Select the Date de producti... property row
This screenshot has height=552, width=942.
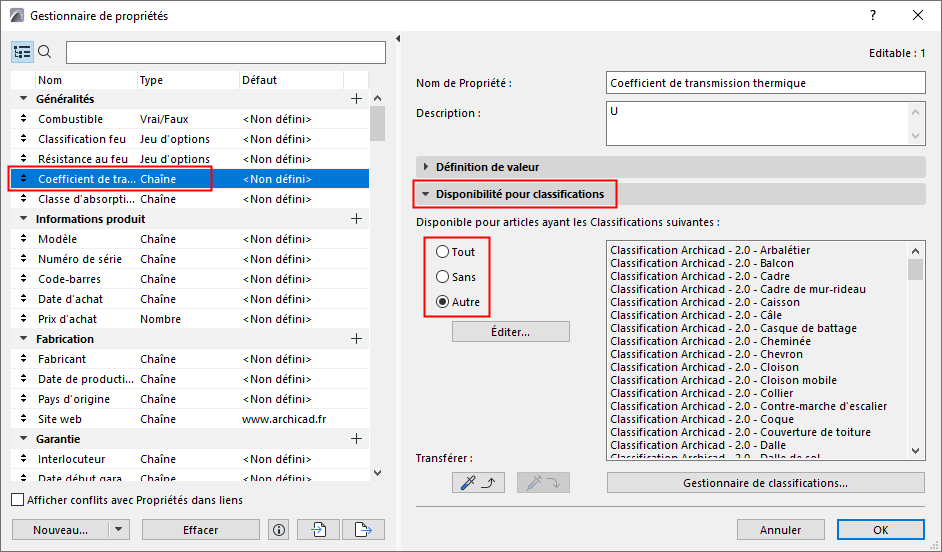(x=190, y=379)
